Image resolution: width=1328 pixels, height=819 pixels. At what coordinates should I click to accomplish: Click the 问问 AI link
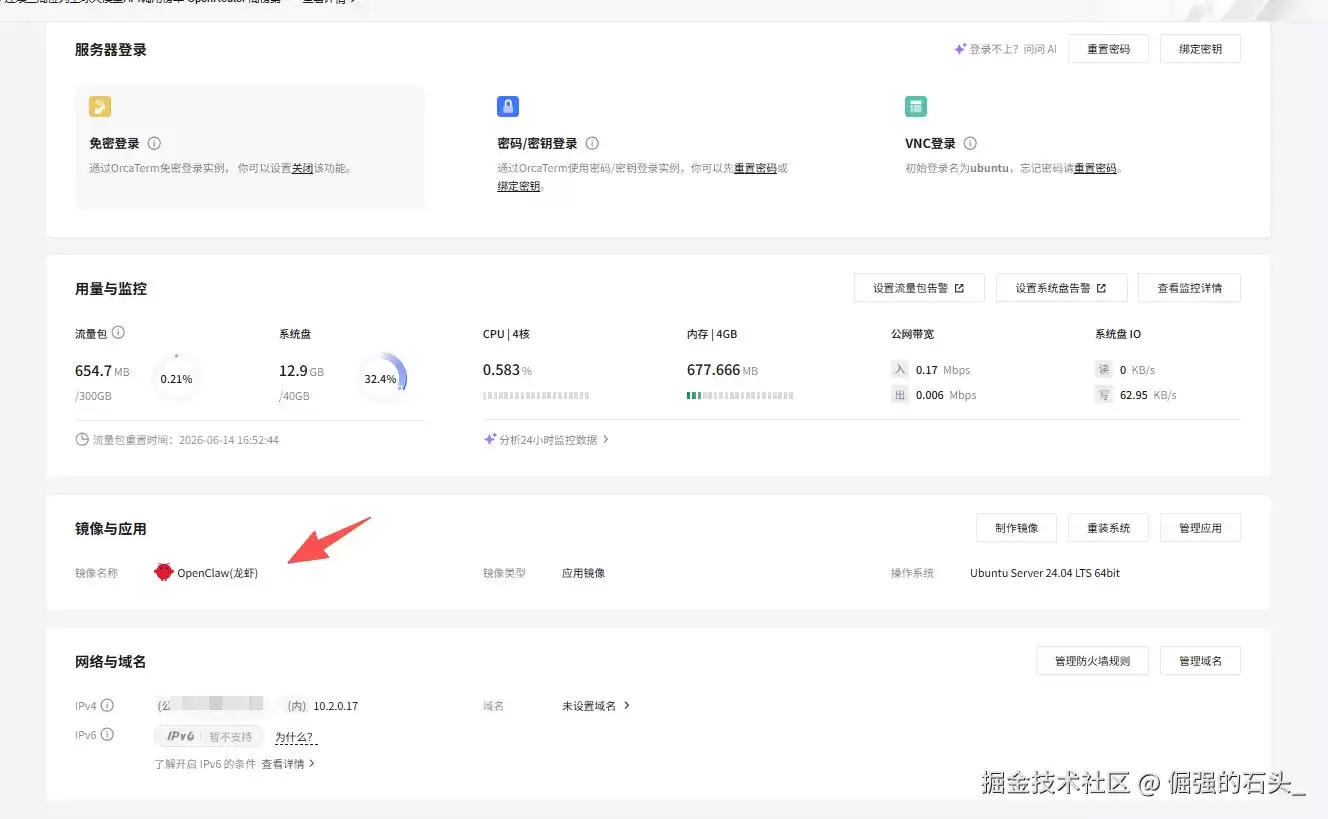click(x=1039, y=48)
